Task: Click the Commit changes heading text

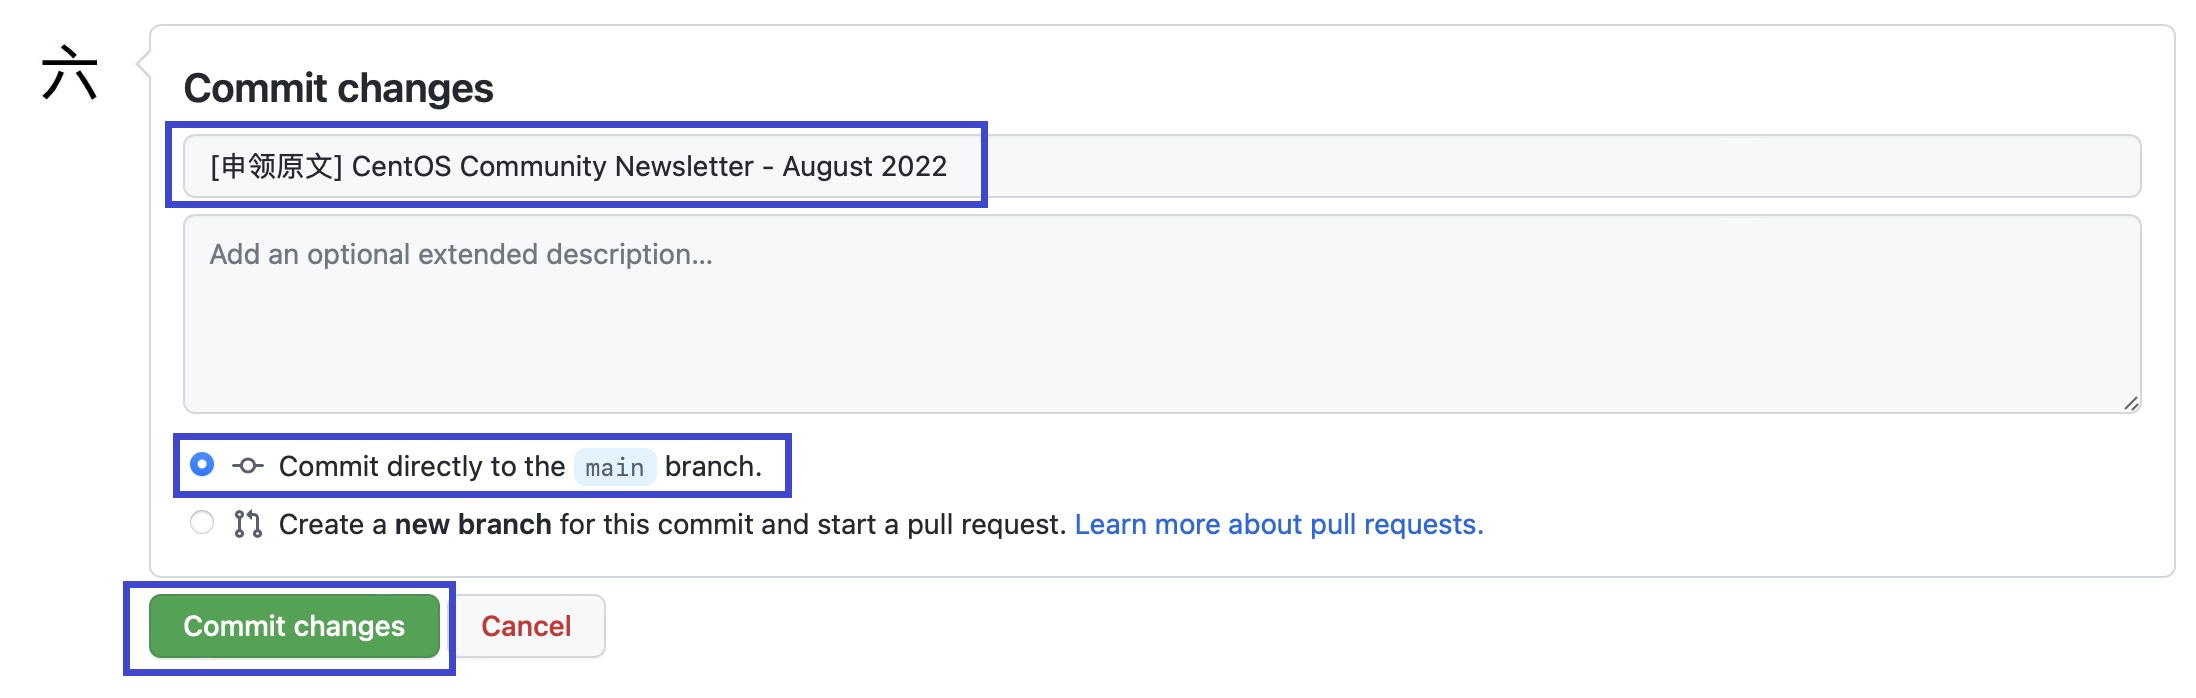Action: pos(338,88)
